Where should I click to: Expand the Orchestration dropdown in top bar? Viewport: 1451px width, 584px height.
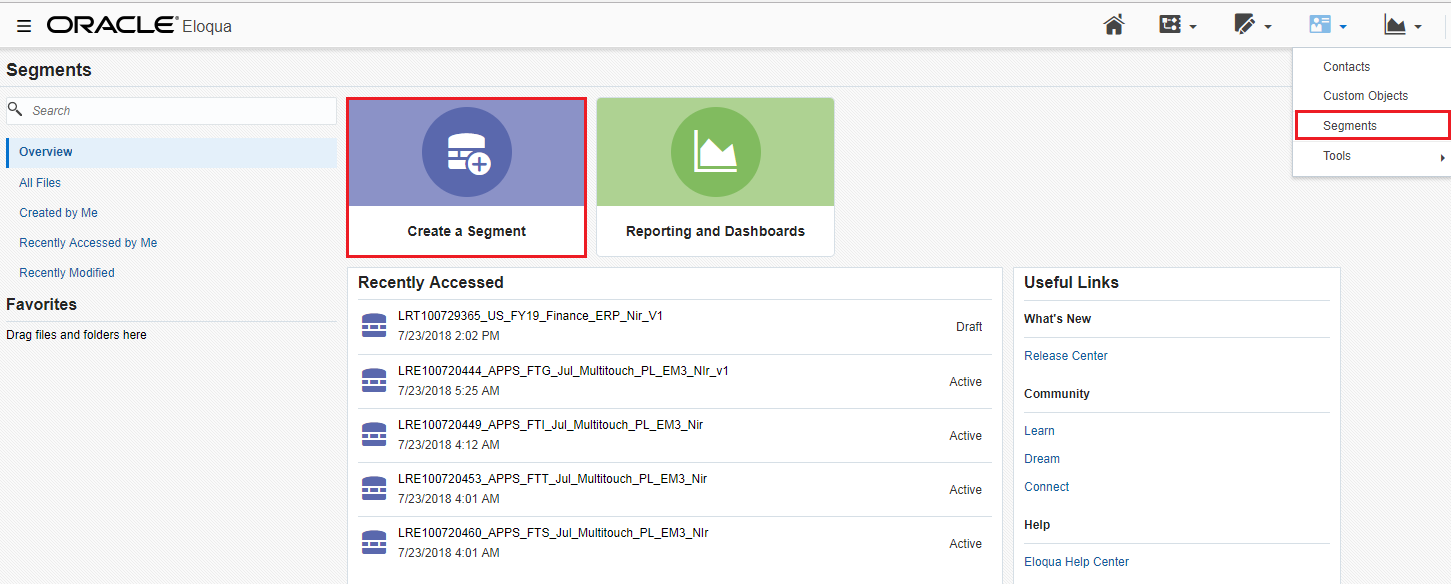[x=1178, y=25]
